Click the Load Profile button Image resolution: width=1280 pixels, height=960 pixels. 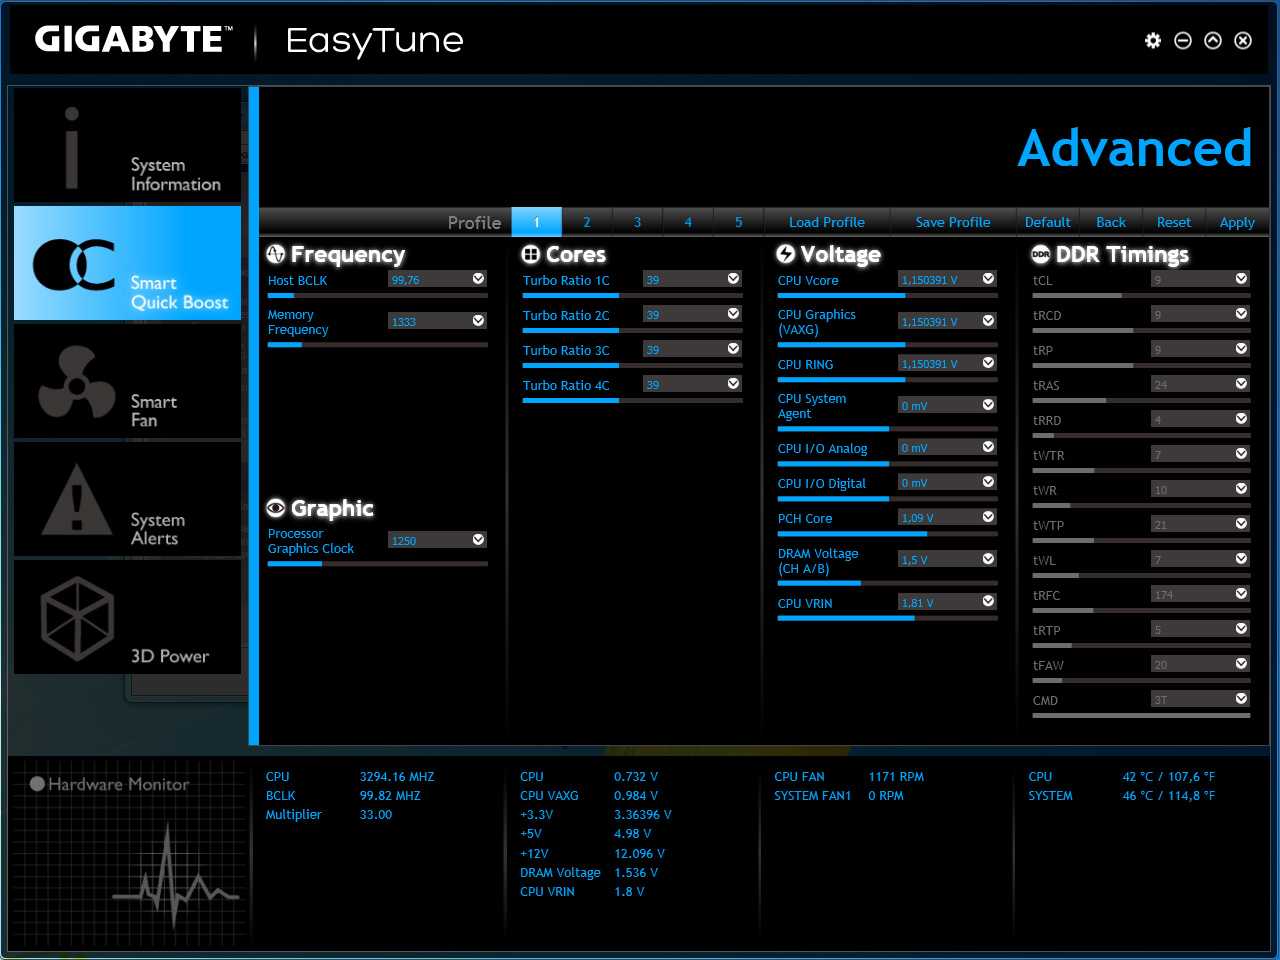[826, 222]
